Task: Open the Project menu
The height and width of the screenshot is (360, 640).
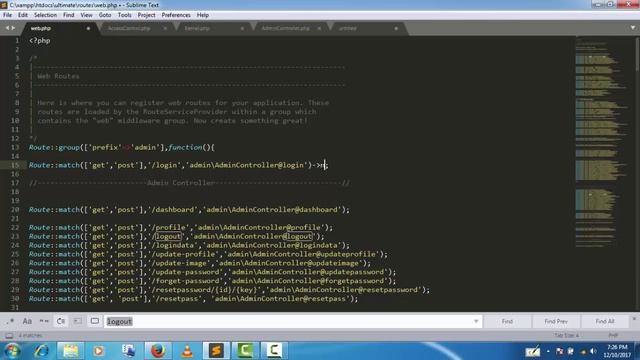Action: coord(147,15)
